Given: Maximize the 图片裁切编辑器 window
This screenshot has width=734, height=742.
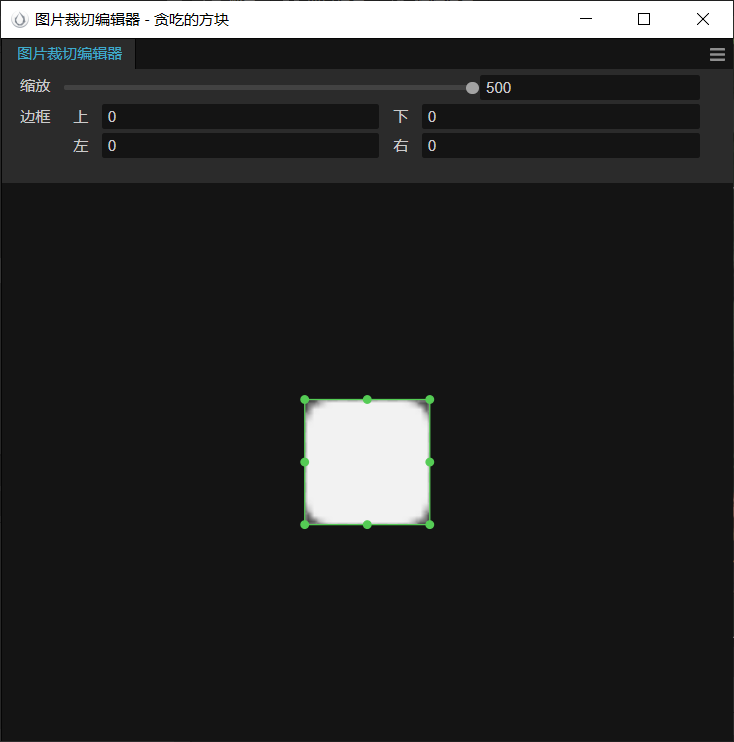Looking at the screenshot, I should click(644, 19).
